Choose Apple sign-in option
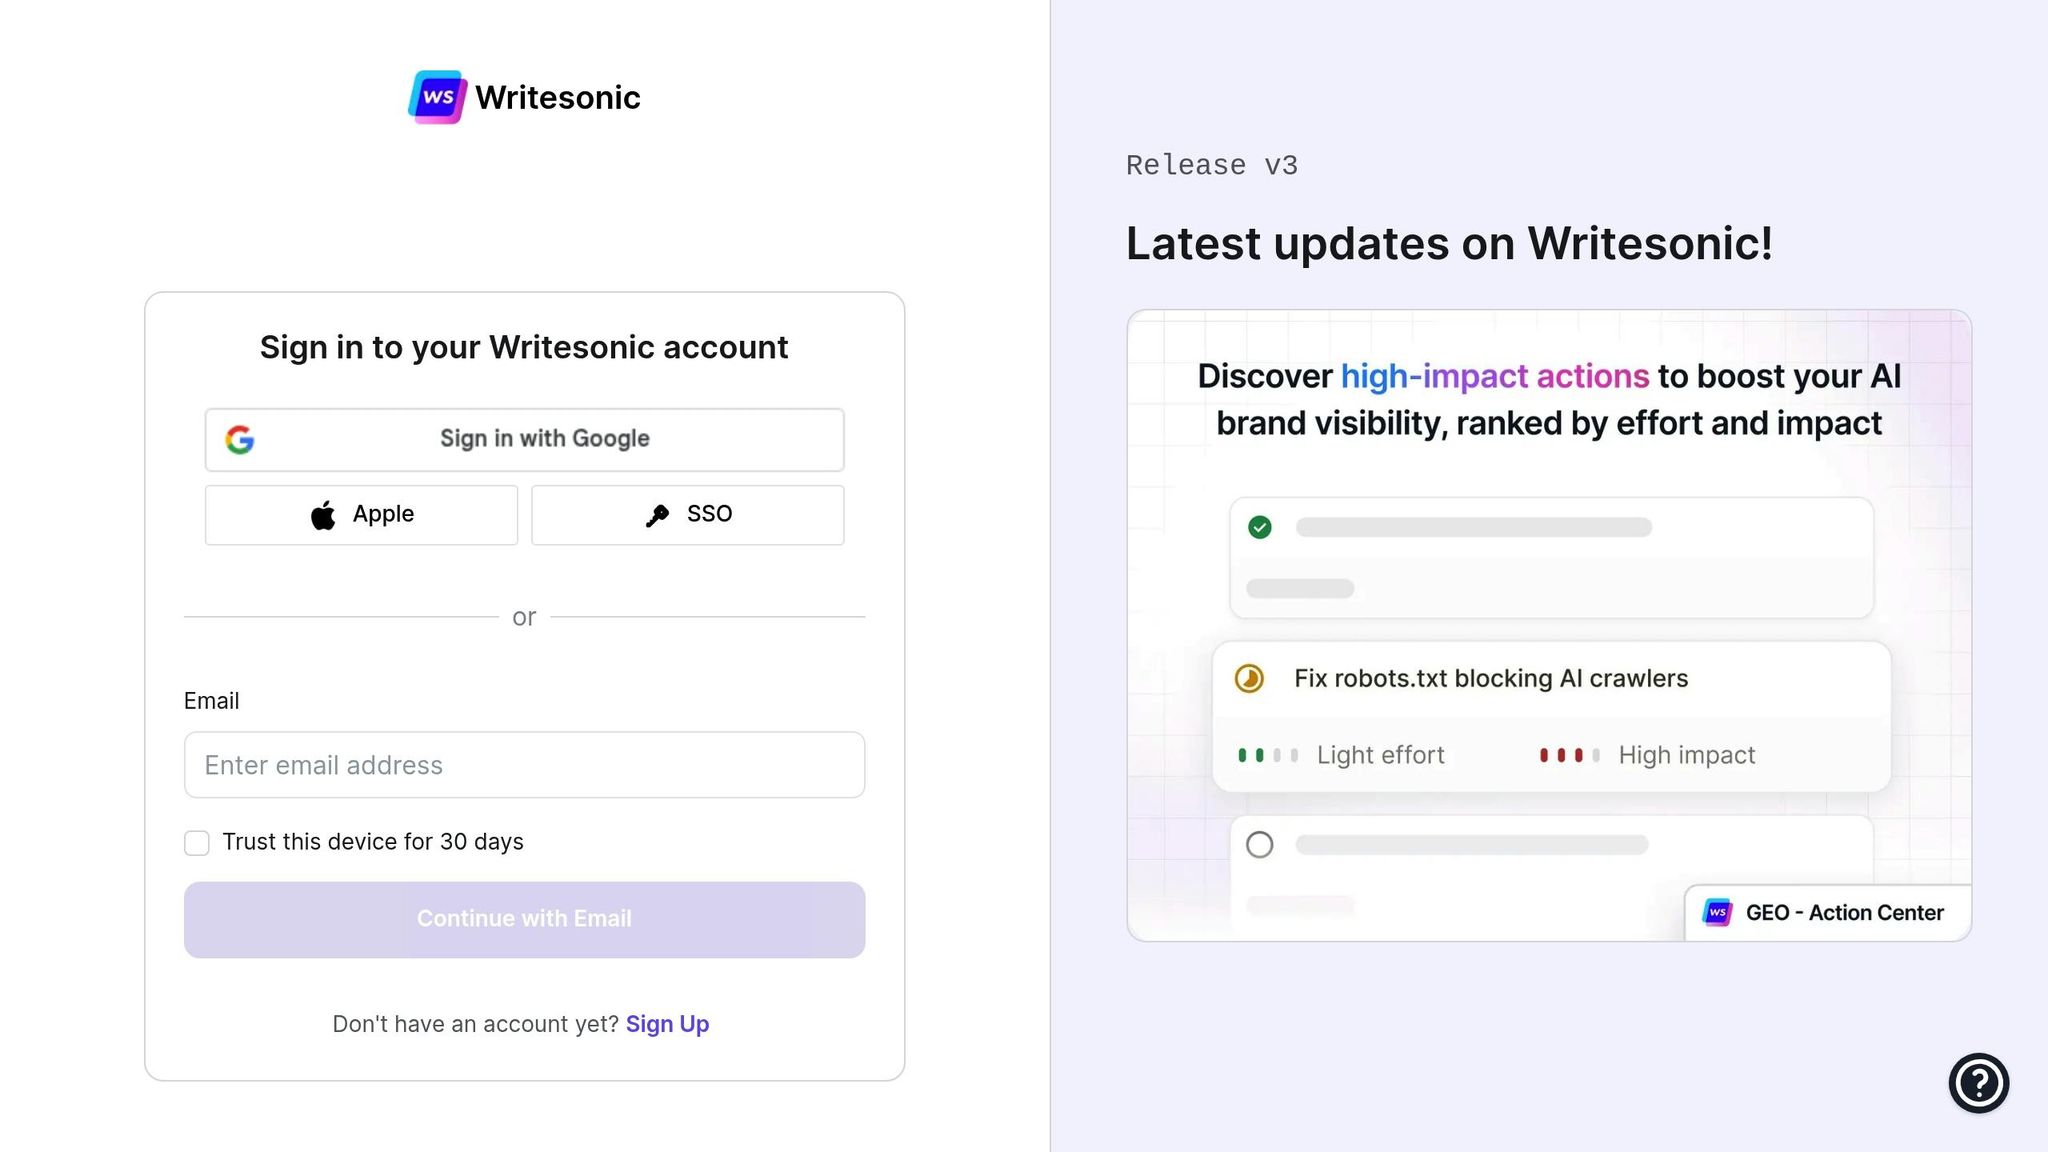This screenshot has height=1152, width=2048. coord(361,515)
